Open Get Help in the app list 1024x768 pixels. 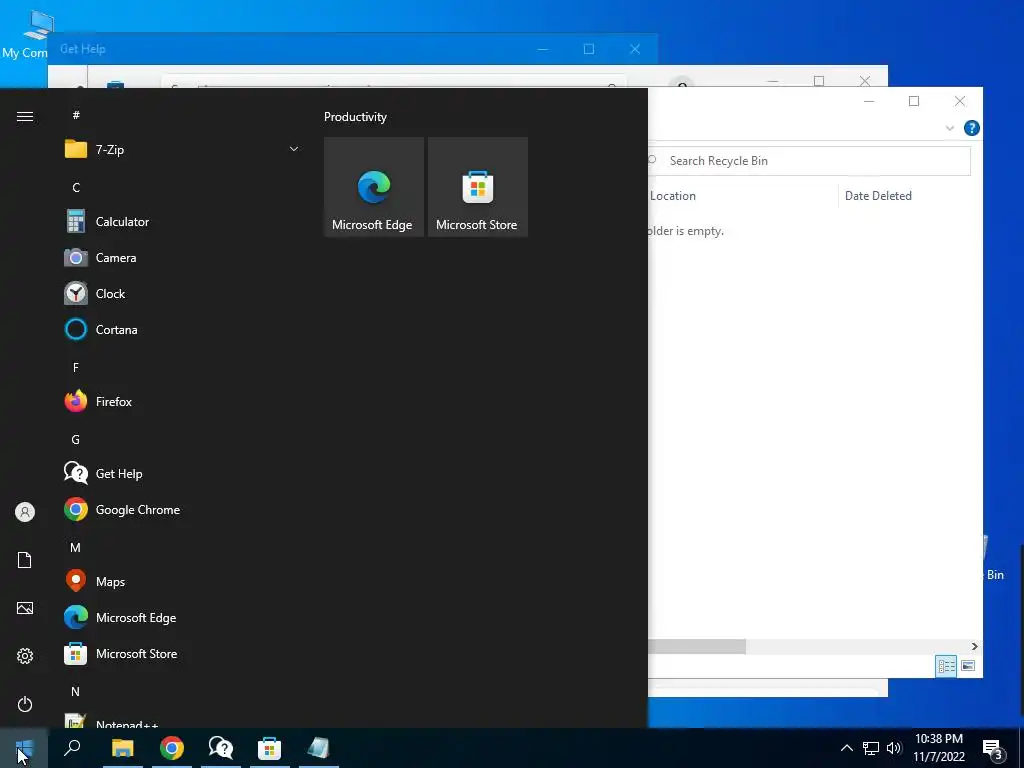(x=182, y=473)
